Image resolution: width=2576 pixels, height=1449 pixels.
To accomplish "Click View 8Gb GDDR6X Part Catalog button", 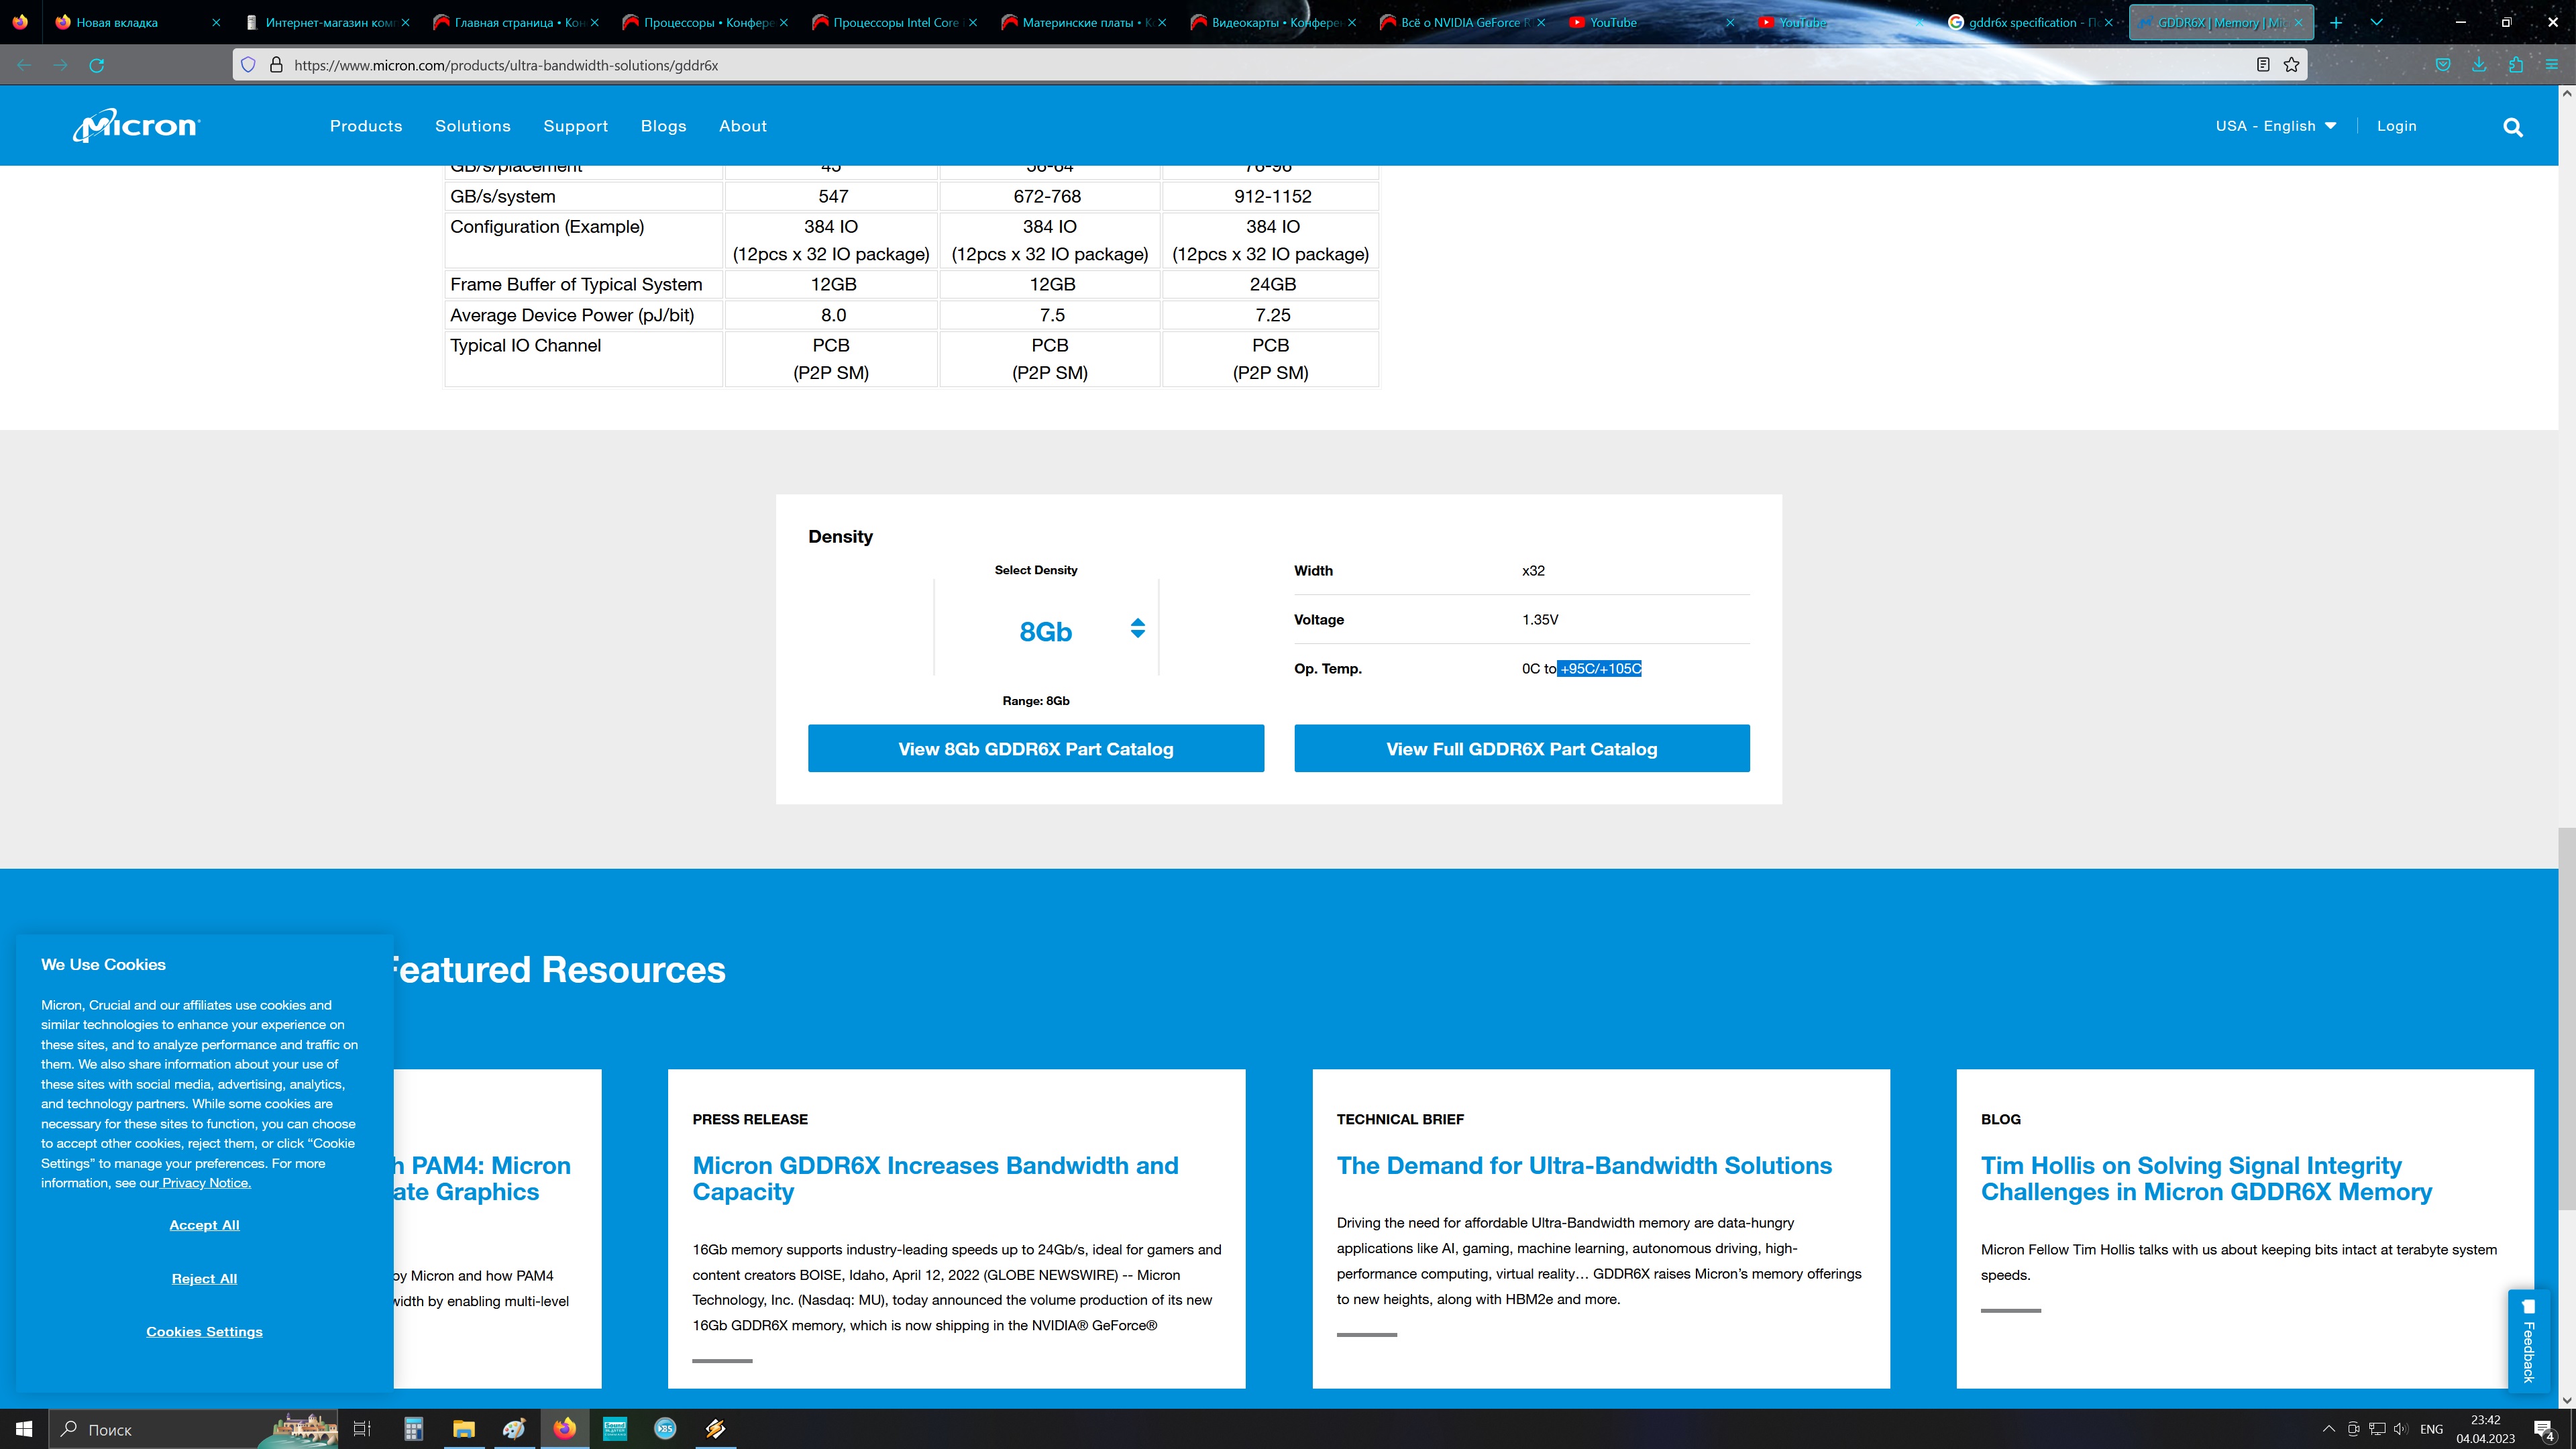I will tap(1035, 749).
